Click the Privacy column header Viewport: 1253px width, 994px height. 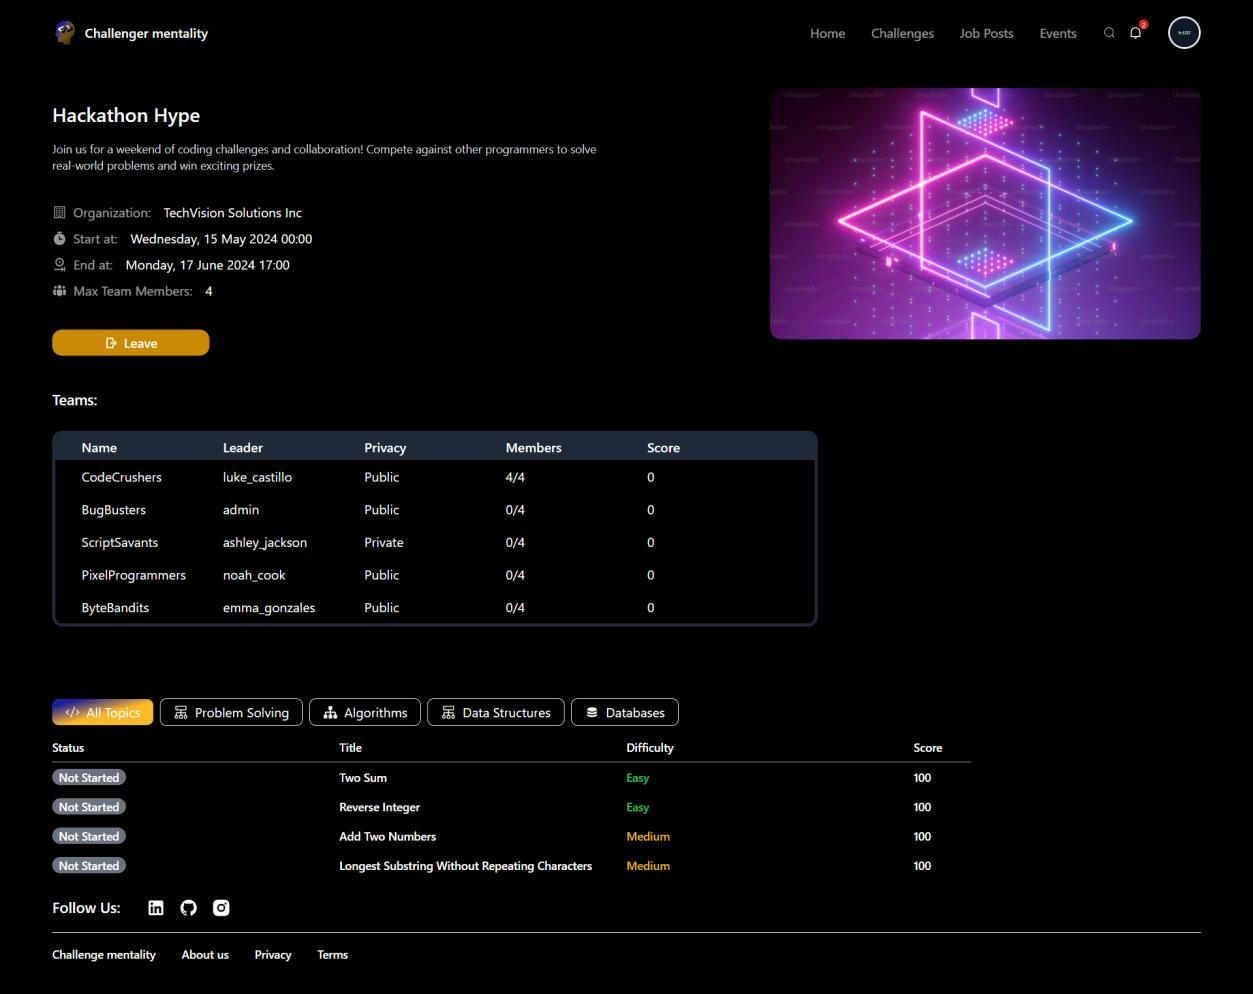pyautogui.click(x=385, y=448)
